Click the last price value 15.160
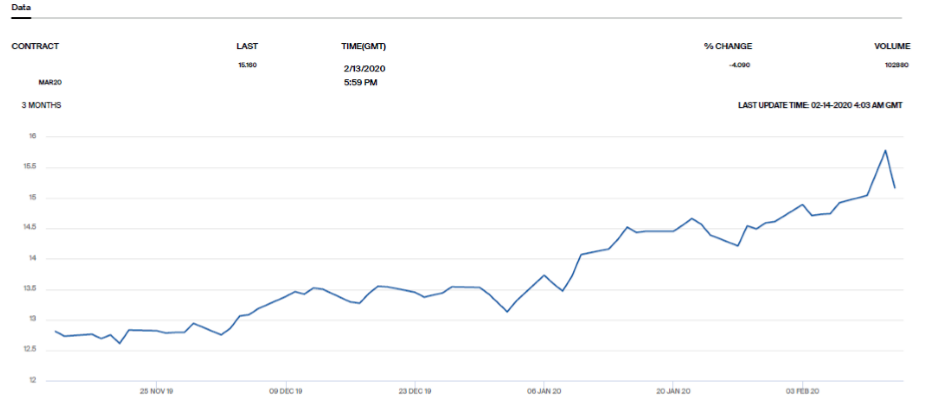 pos(247,65)
